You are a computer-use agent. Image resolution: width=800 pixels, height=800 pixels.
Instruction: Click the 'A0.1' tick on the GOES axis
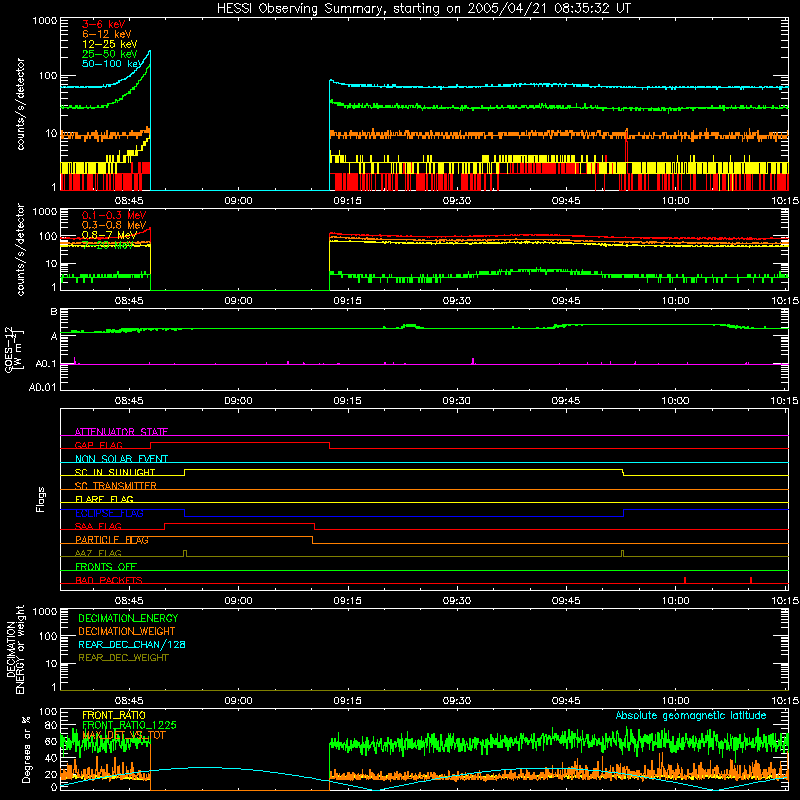click(46, 364)
